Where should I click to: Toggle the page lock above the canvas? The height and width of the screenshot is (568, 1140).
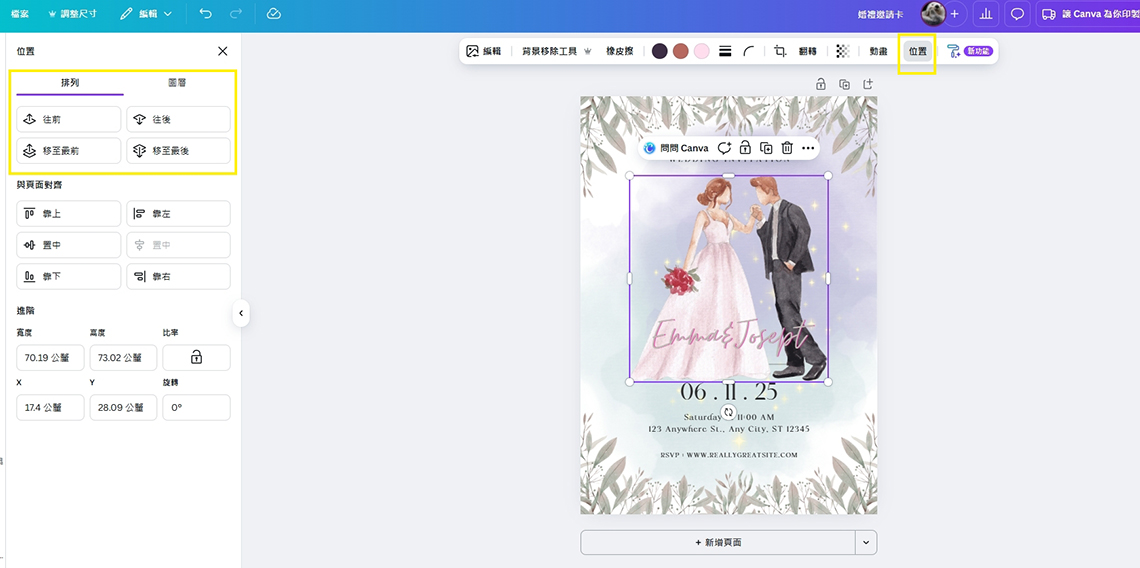(821, 84)
